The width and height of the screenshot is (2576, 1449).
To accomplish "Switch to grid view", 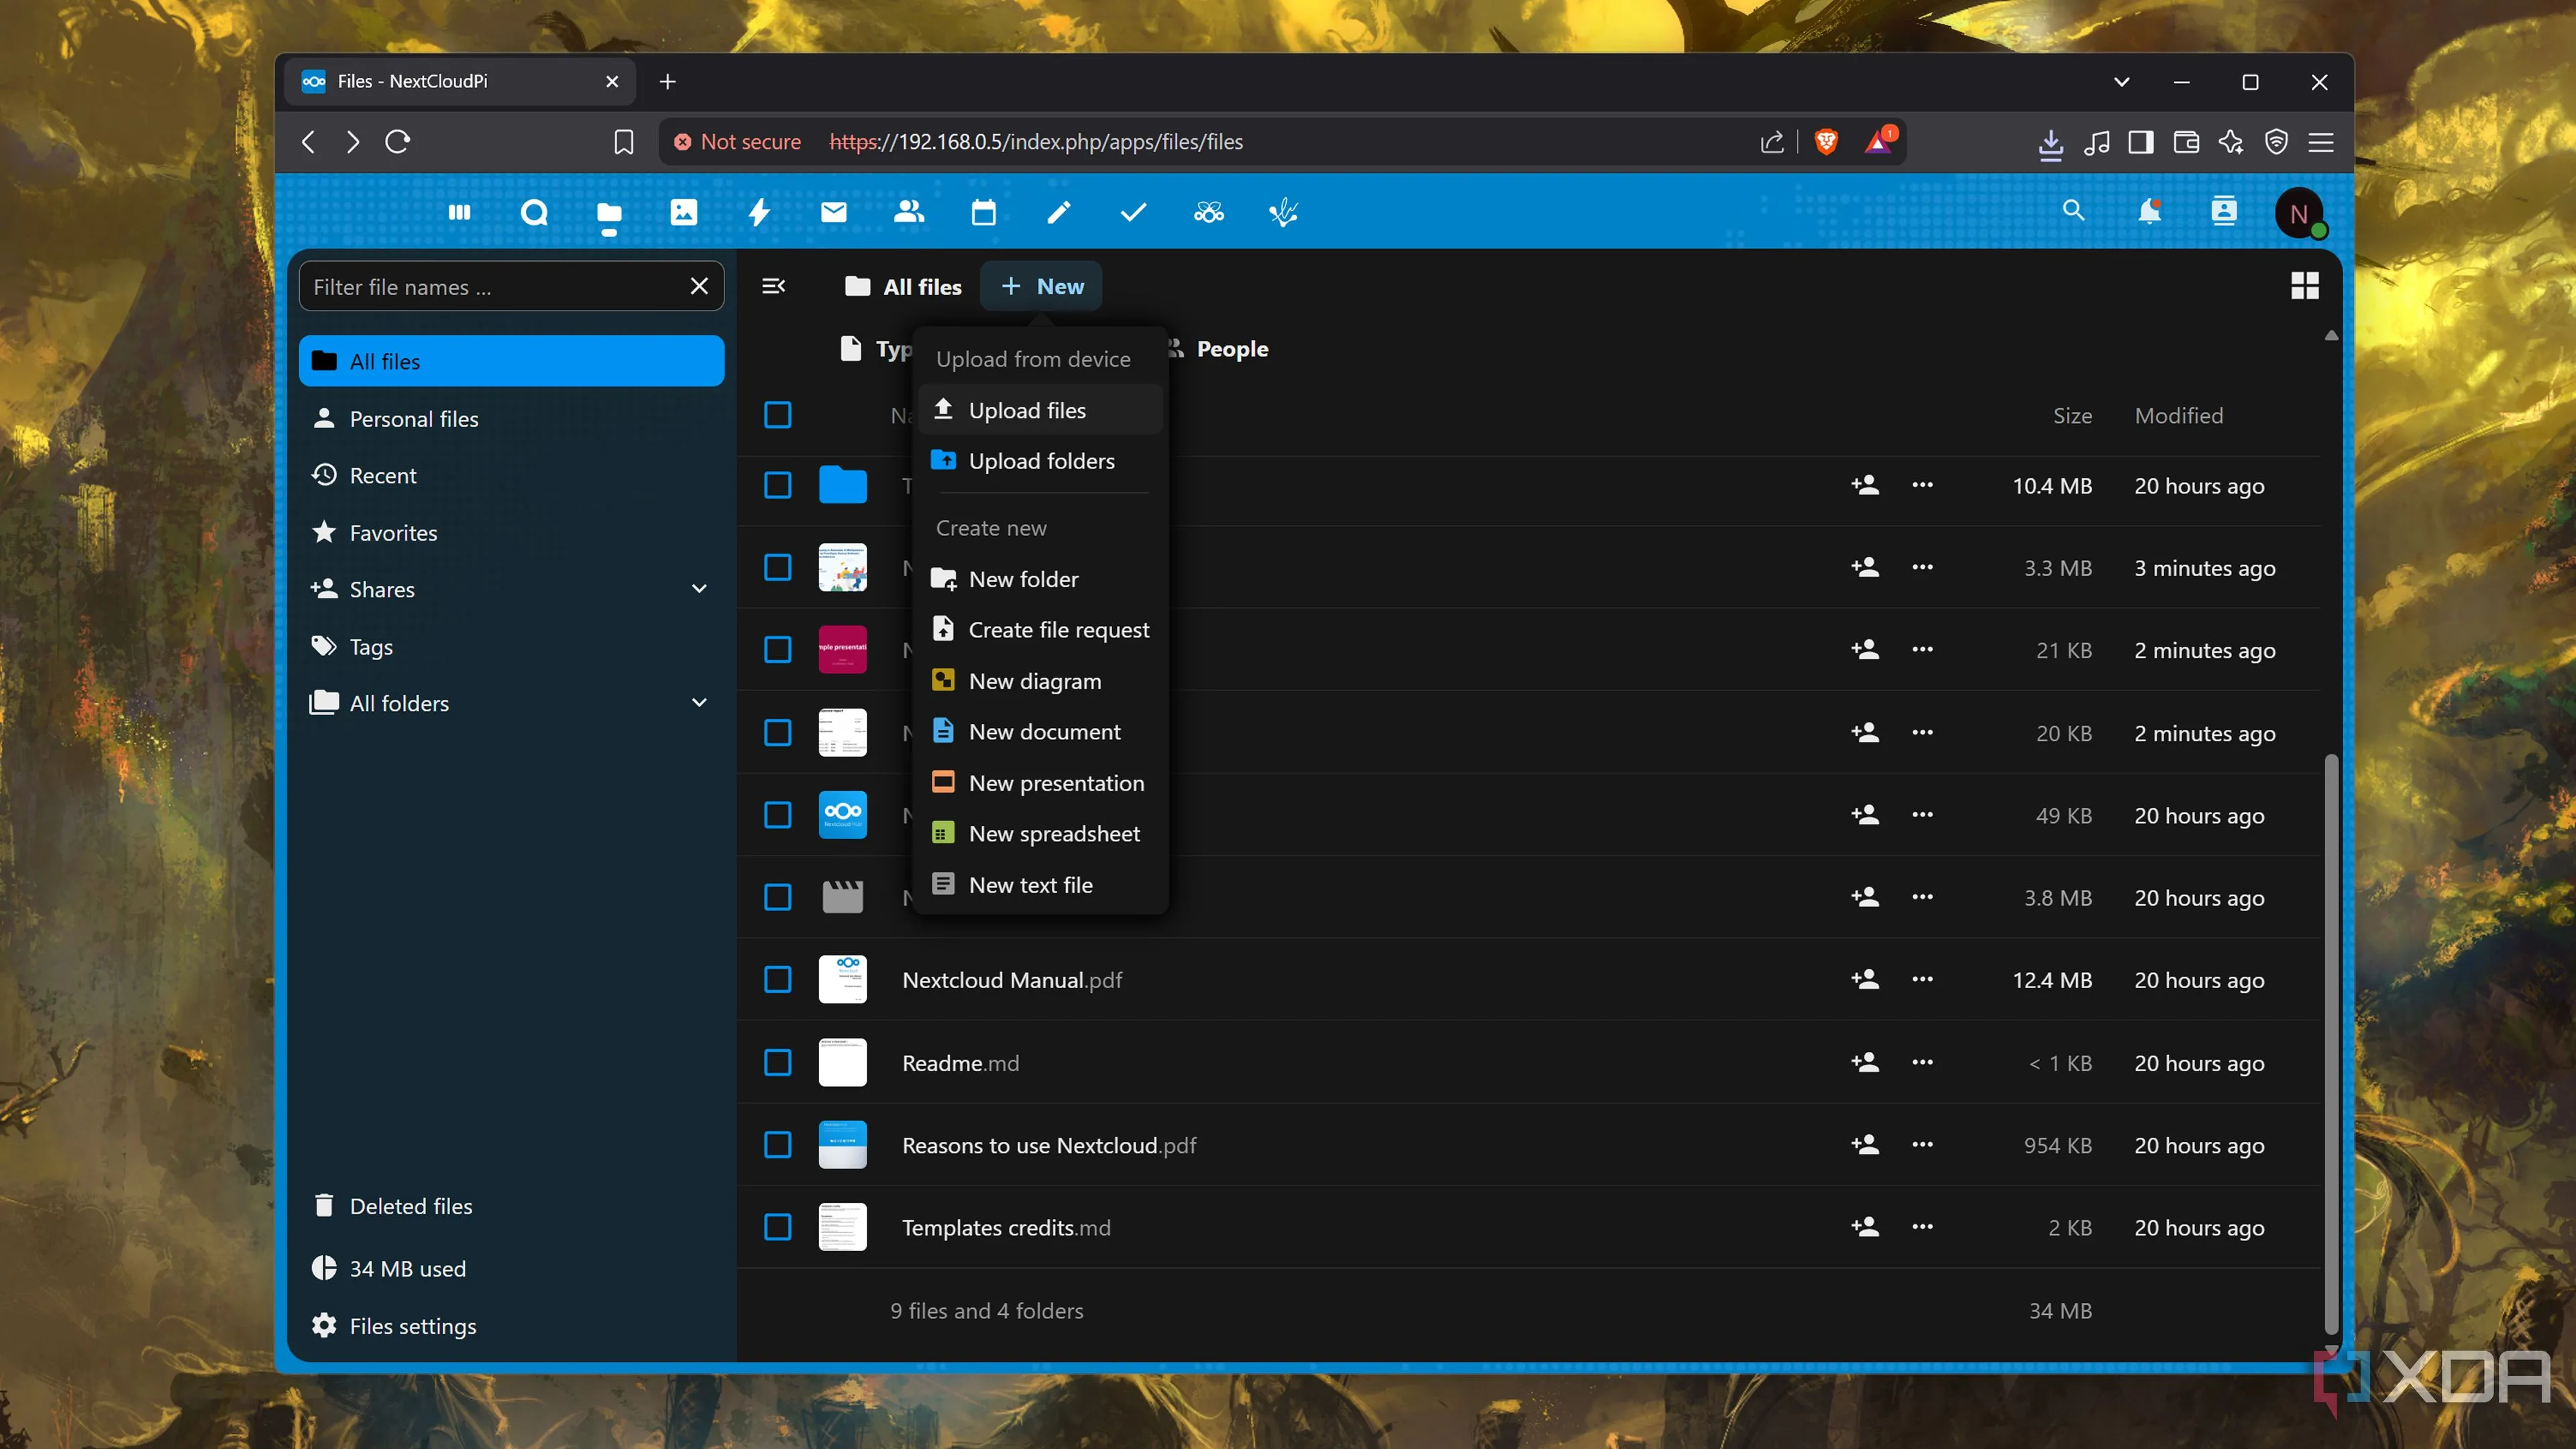I will (2304, 286).
